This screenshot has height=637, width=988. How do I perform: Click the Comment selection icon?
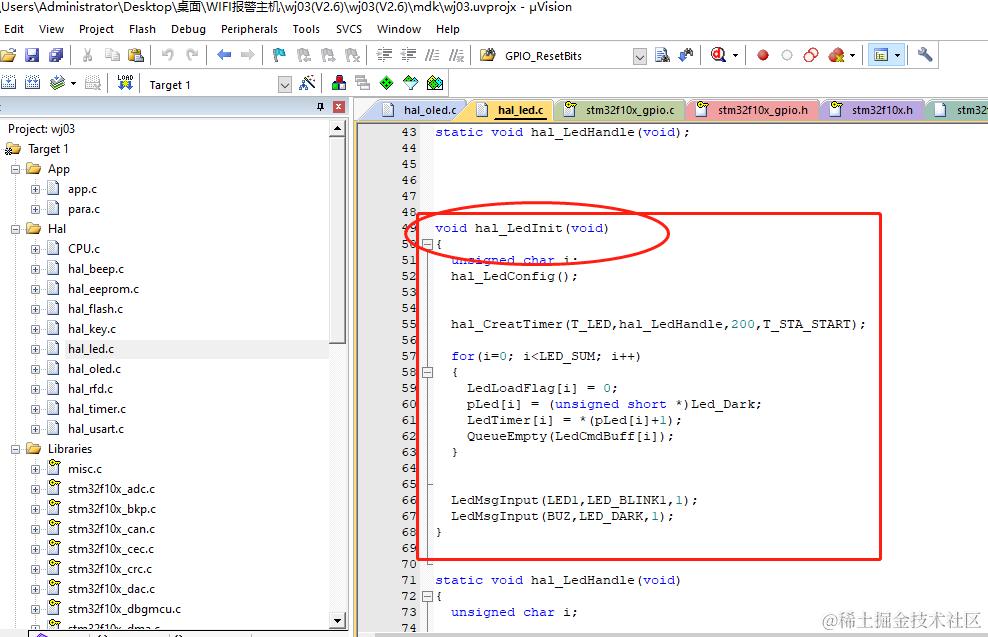coord(432,55)
